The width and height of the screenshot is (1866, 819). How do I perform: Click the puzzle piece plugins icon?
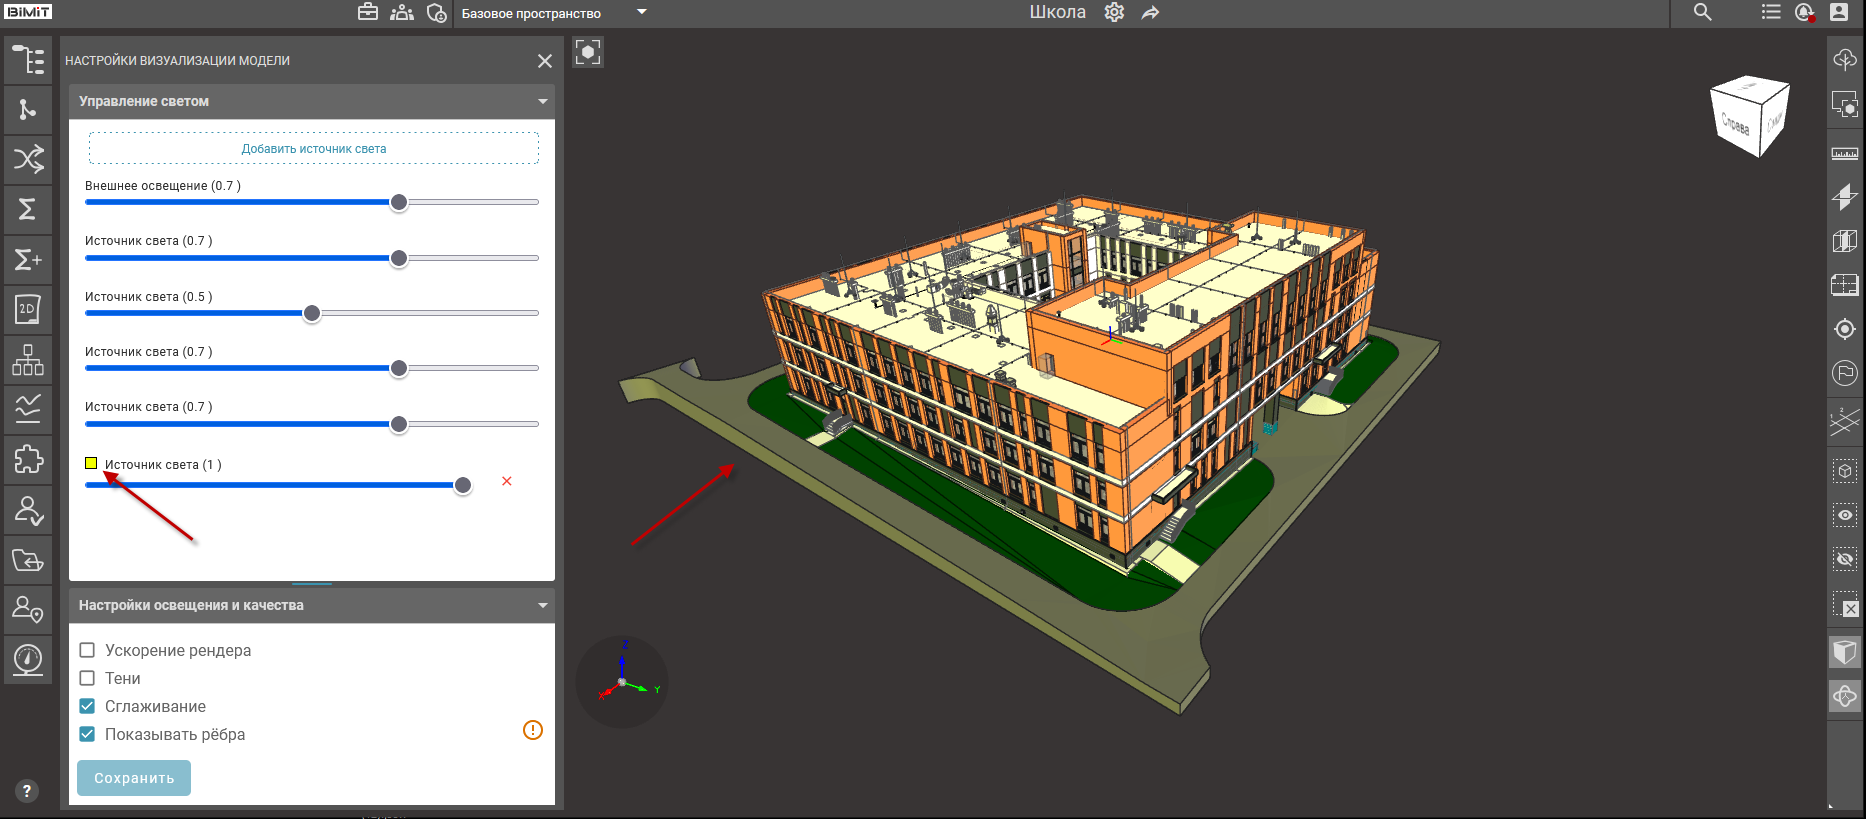coord(28,459)
